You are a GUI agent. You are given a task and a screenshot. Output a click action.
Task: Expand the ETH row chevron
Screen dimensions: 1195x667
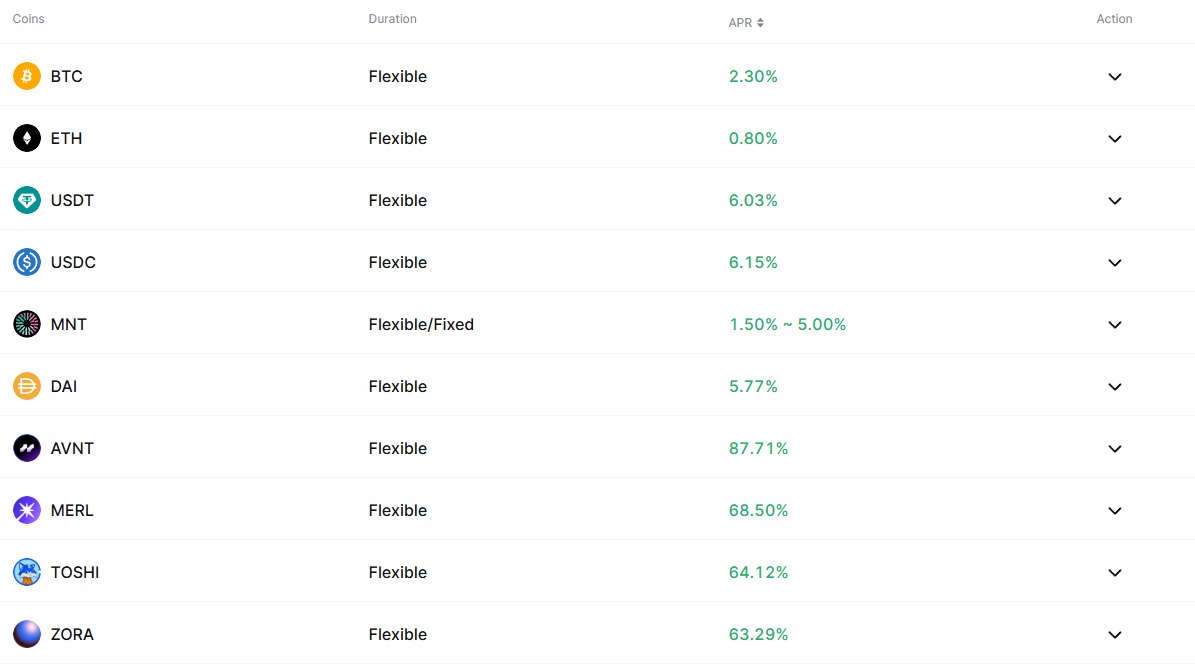[x=1115, y=139]
